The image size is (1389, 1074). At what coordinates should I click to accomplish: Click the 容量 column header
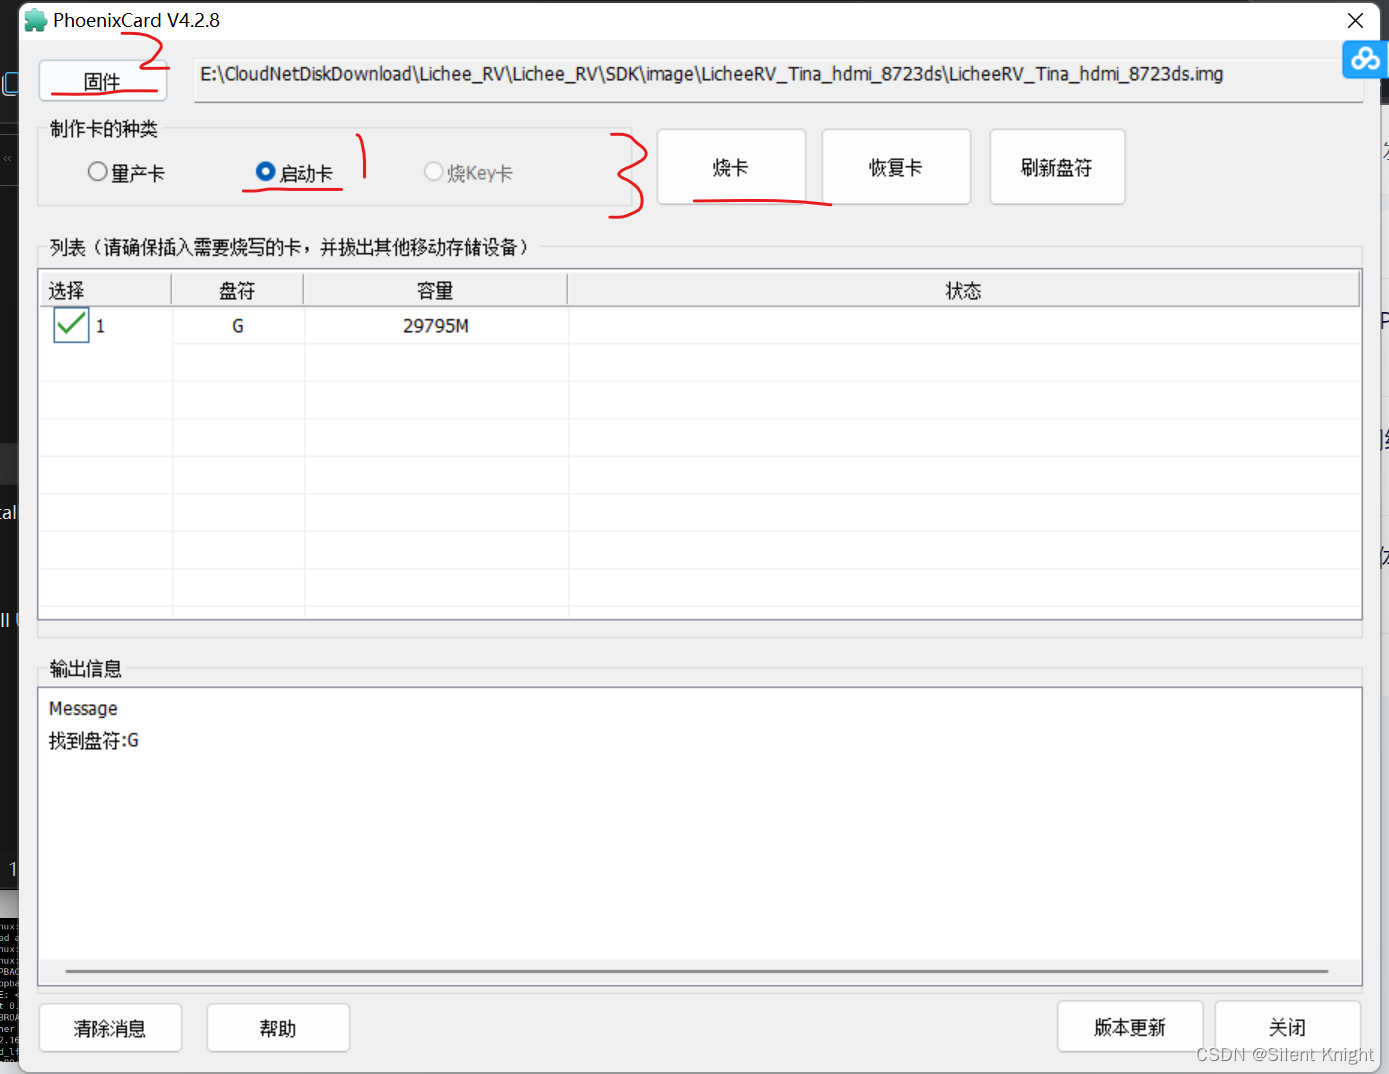pyautogui.click(x=436, y=290)
